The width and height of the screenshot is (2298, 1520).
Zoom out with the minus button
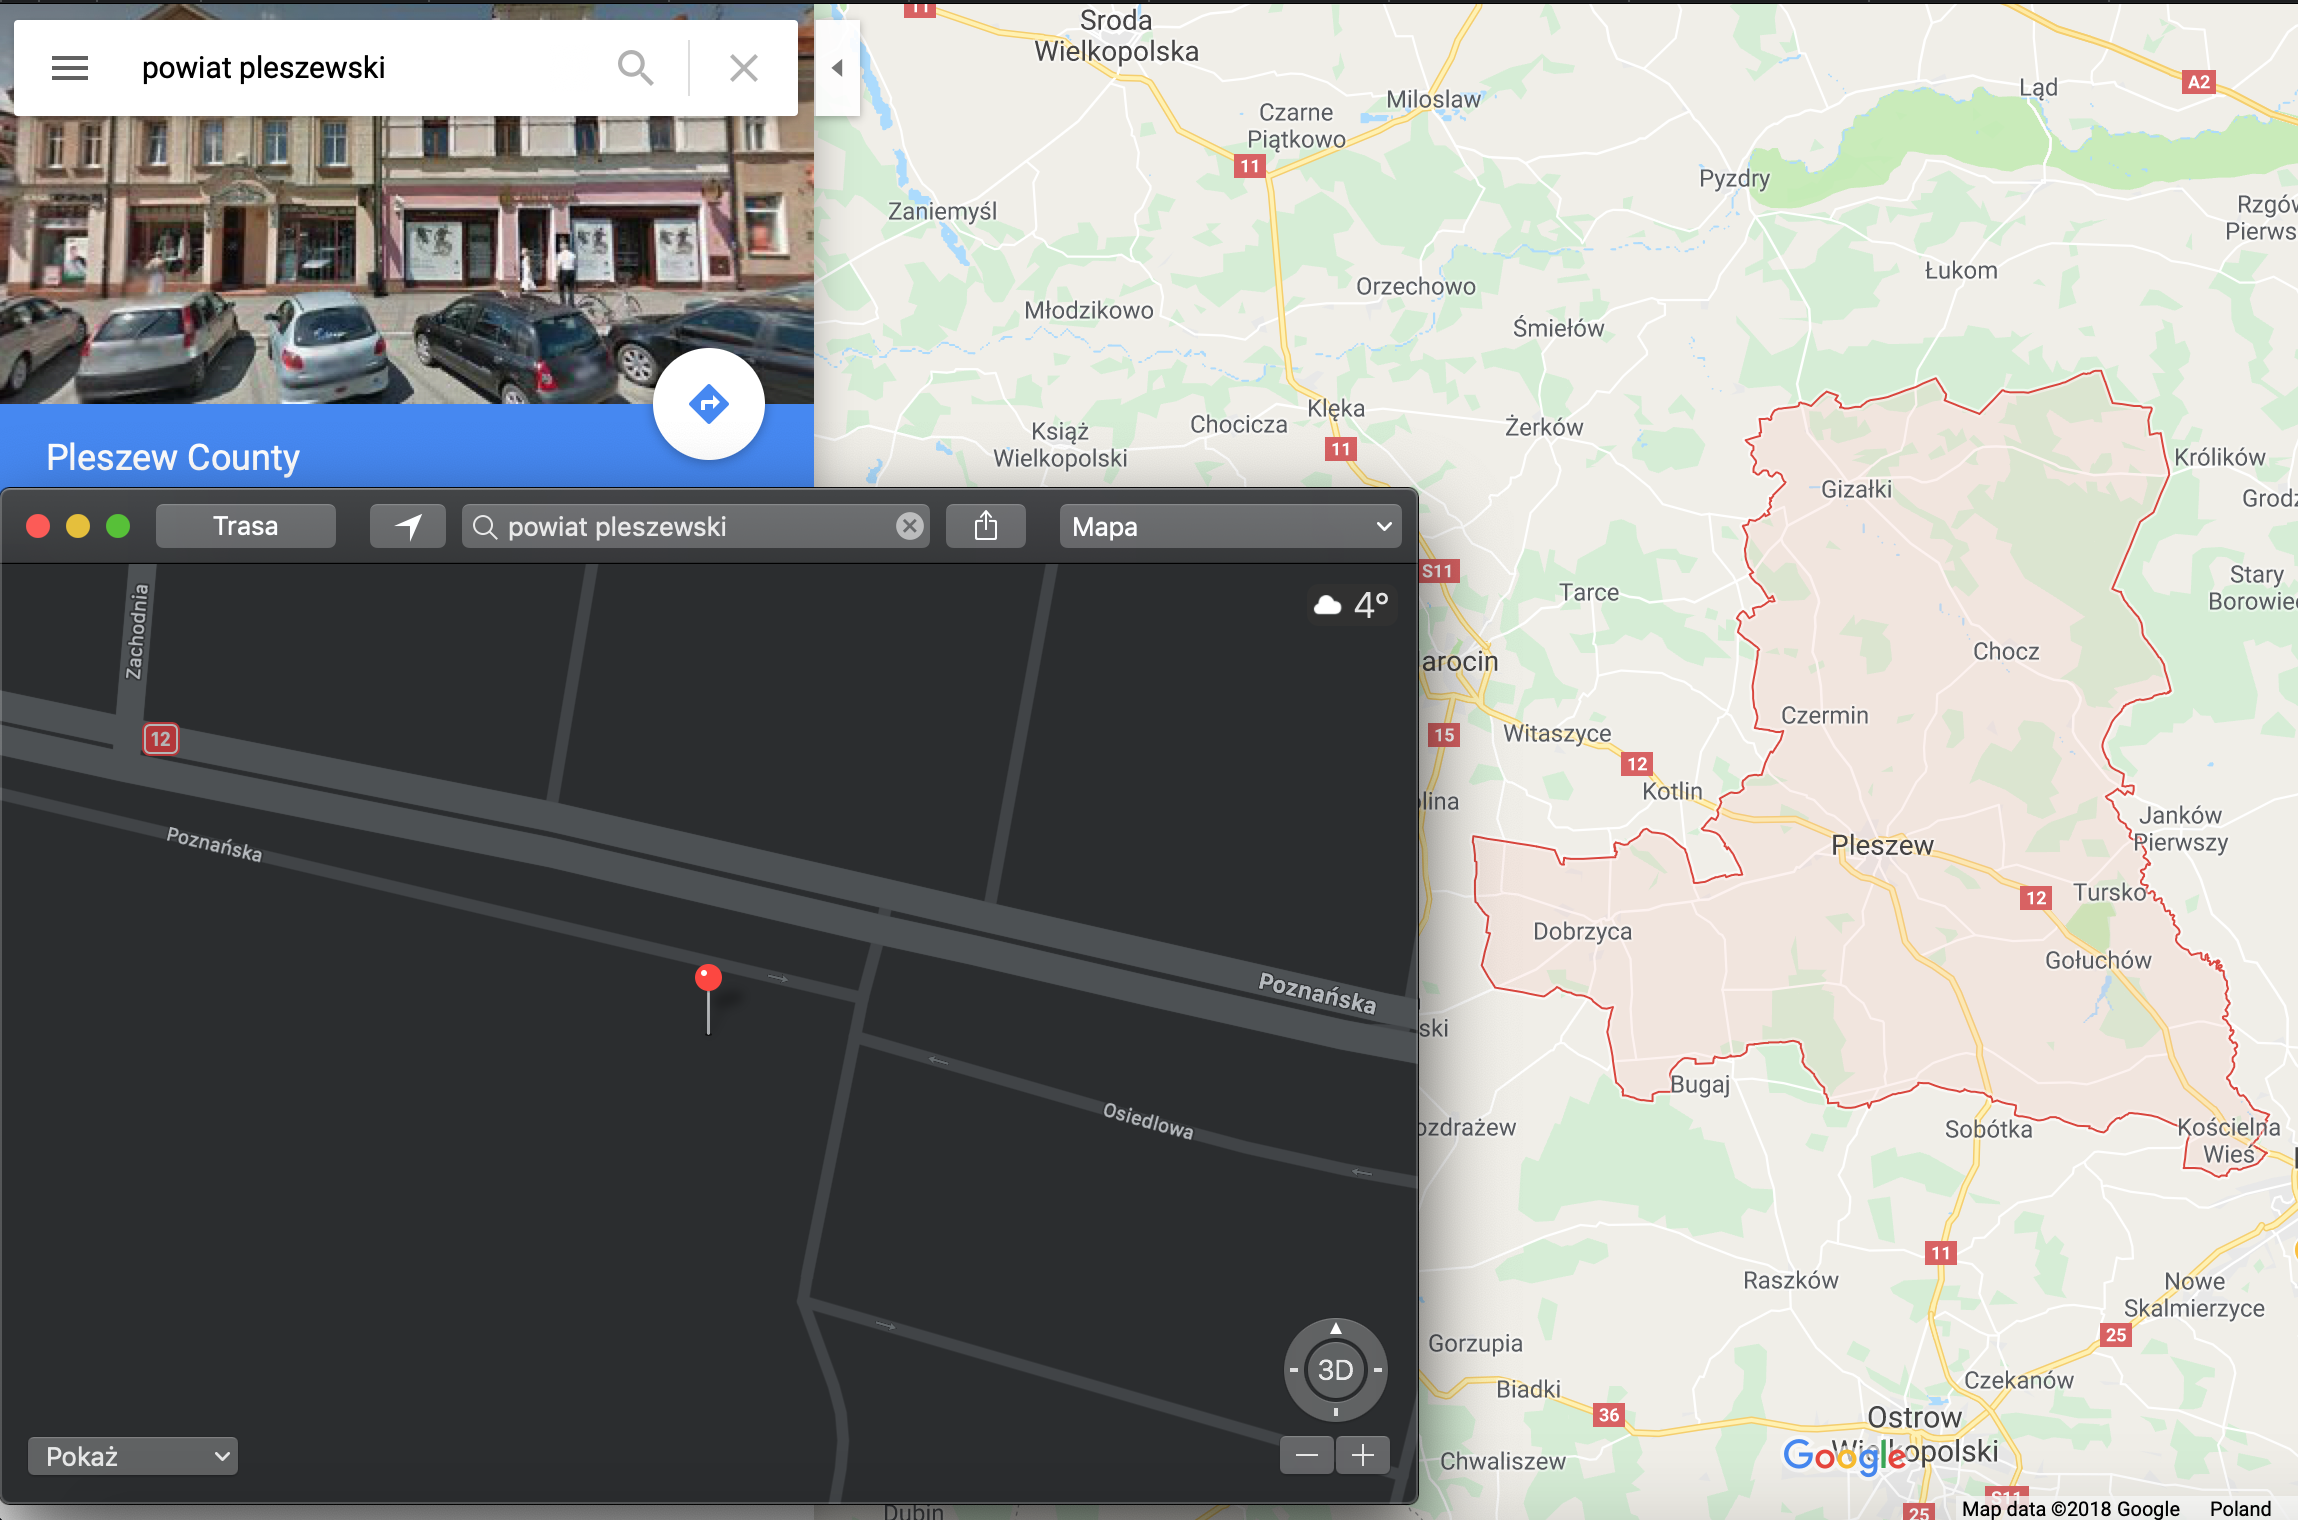[x=1307, y=1455]
